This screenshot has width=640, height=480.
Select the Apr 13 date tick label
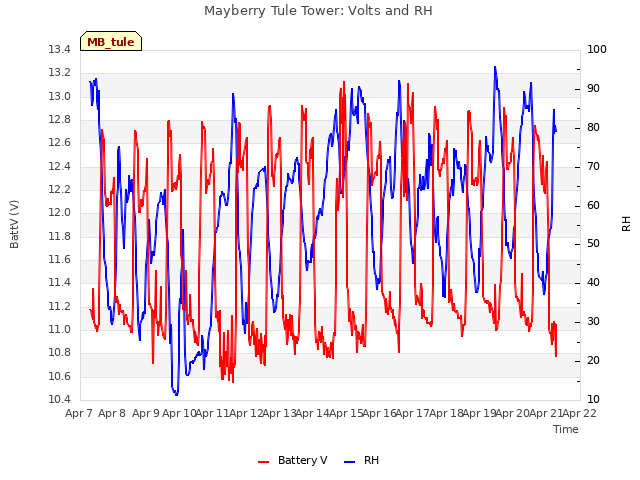[279, 413]
